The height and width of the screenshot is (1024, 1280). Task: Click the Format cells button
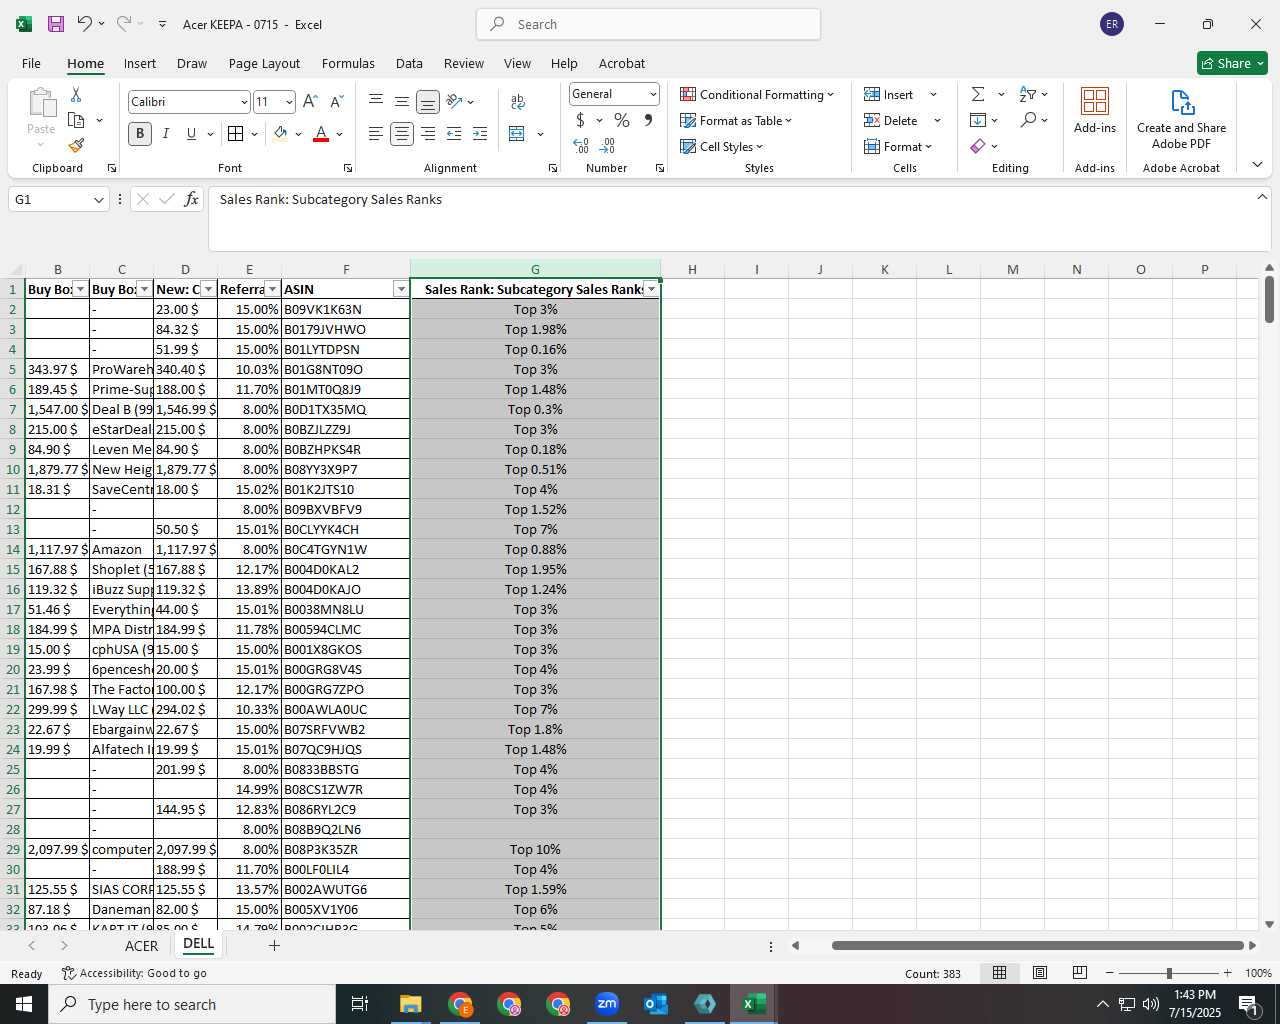898,146
